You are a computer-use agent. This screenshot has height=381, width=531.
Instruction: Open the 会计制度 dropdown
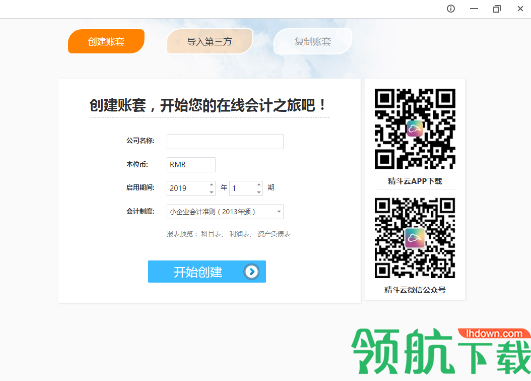click(x=225, y=212)
